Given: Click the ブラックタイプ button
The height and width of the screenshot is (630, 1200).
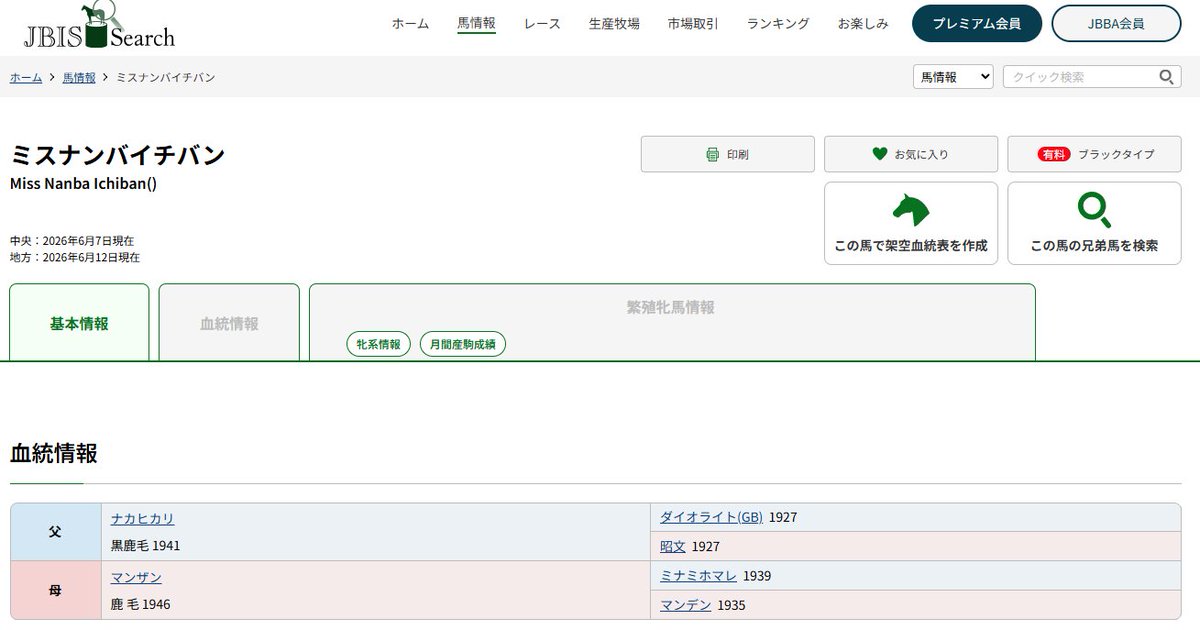Looking at the screenshot, I should pos(1094,154).
